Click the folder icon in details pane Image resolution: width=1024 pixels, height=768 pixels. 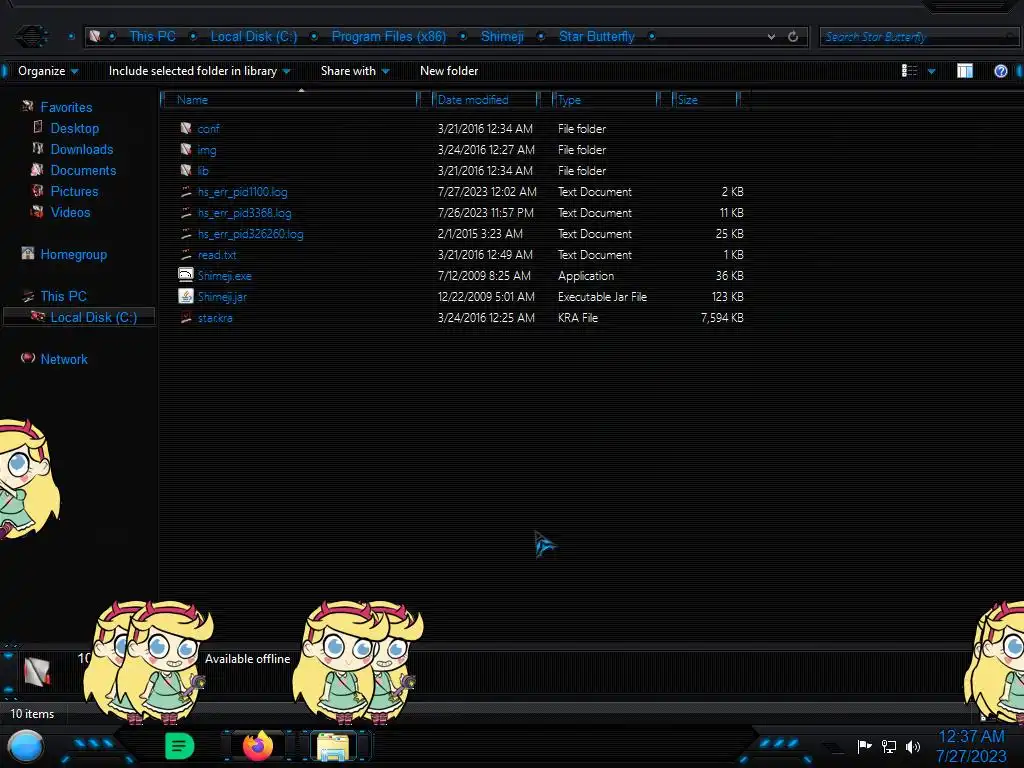pyautogui.click(x=37, y=671)
